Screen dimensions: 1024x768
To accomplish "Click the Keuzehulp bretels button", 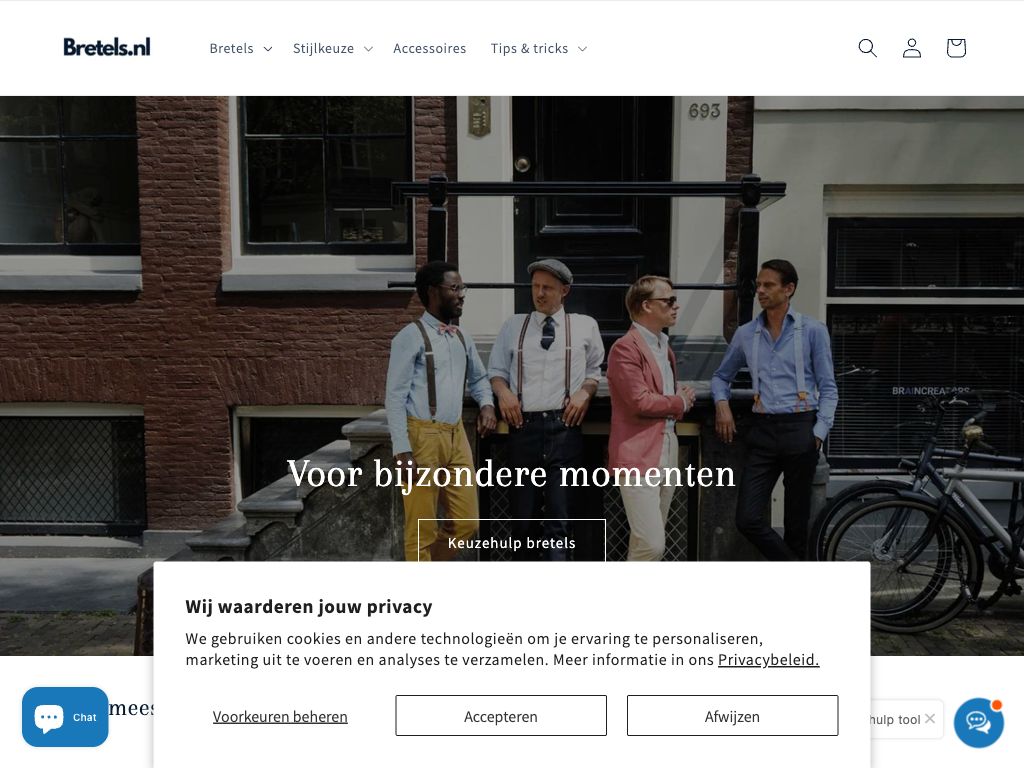I will (x=512, y=542).
